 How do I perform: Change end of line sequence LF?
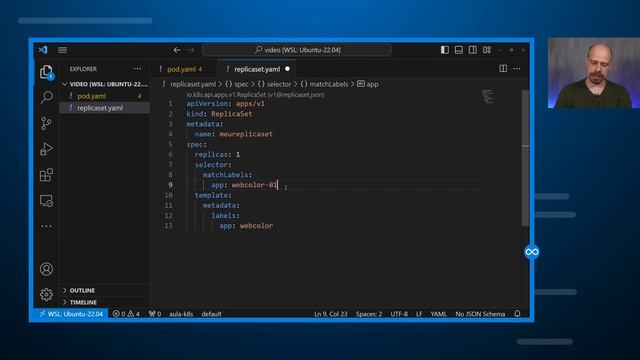click(419, 313)
